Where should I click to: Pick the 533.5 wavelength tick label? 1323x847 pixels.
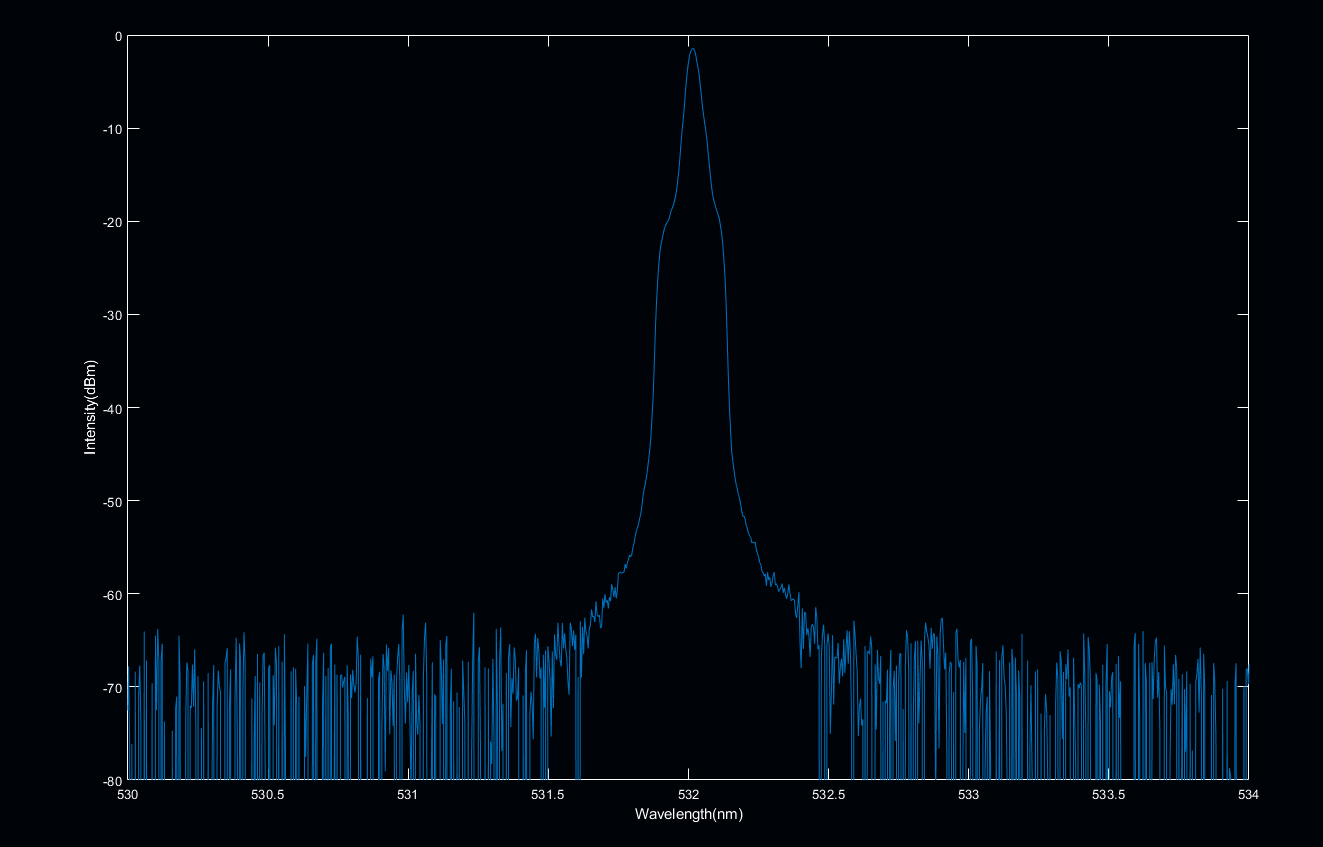point(1108,795)
